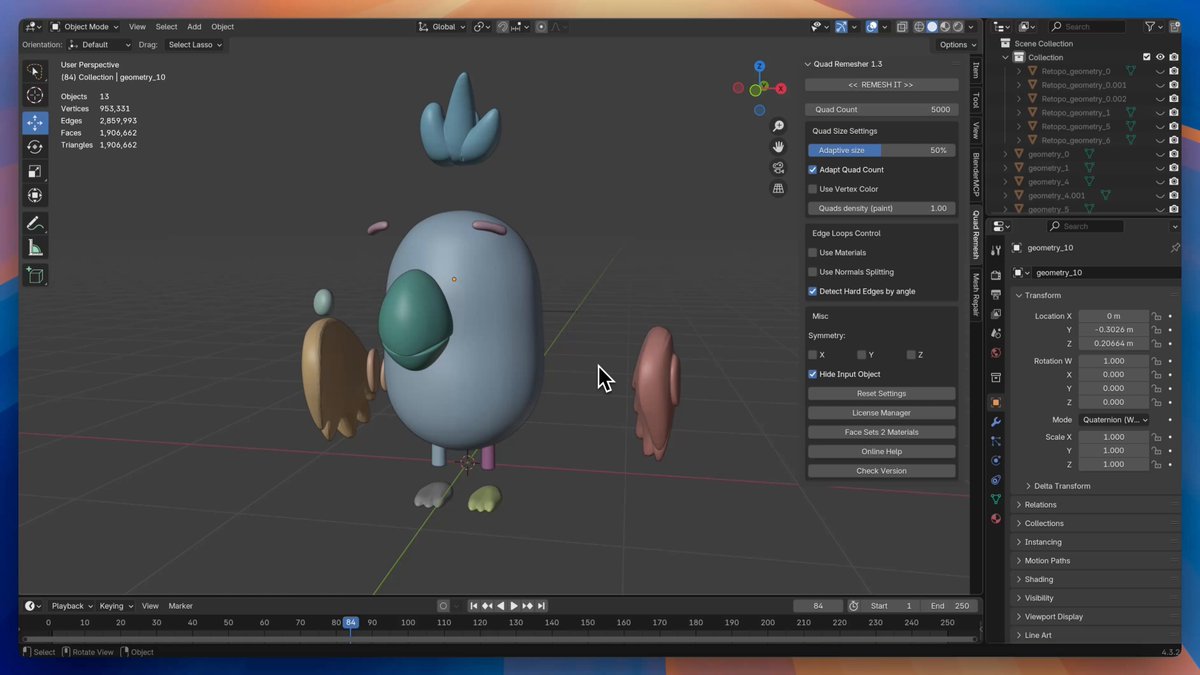Open the Select Lasso drag dropdown
This screenshot has height=675, width=1200.
point(196,45)
